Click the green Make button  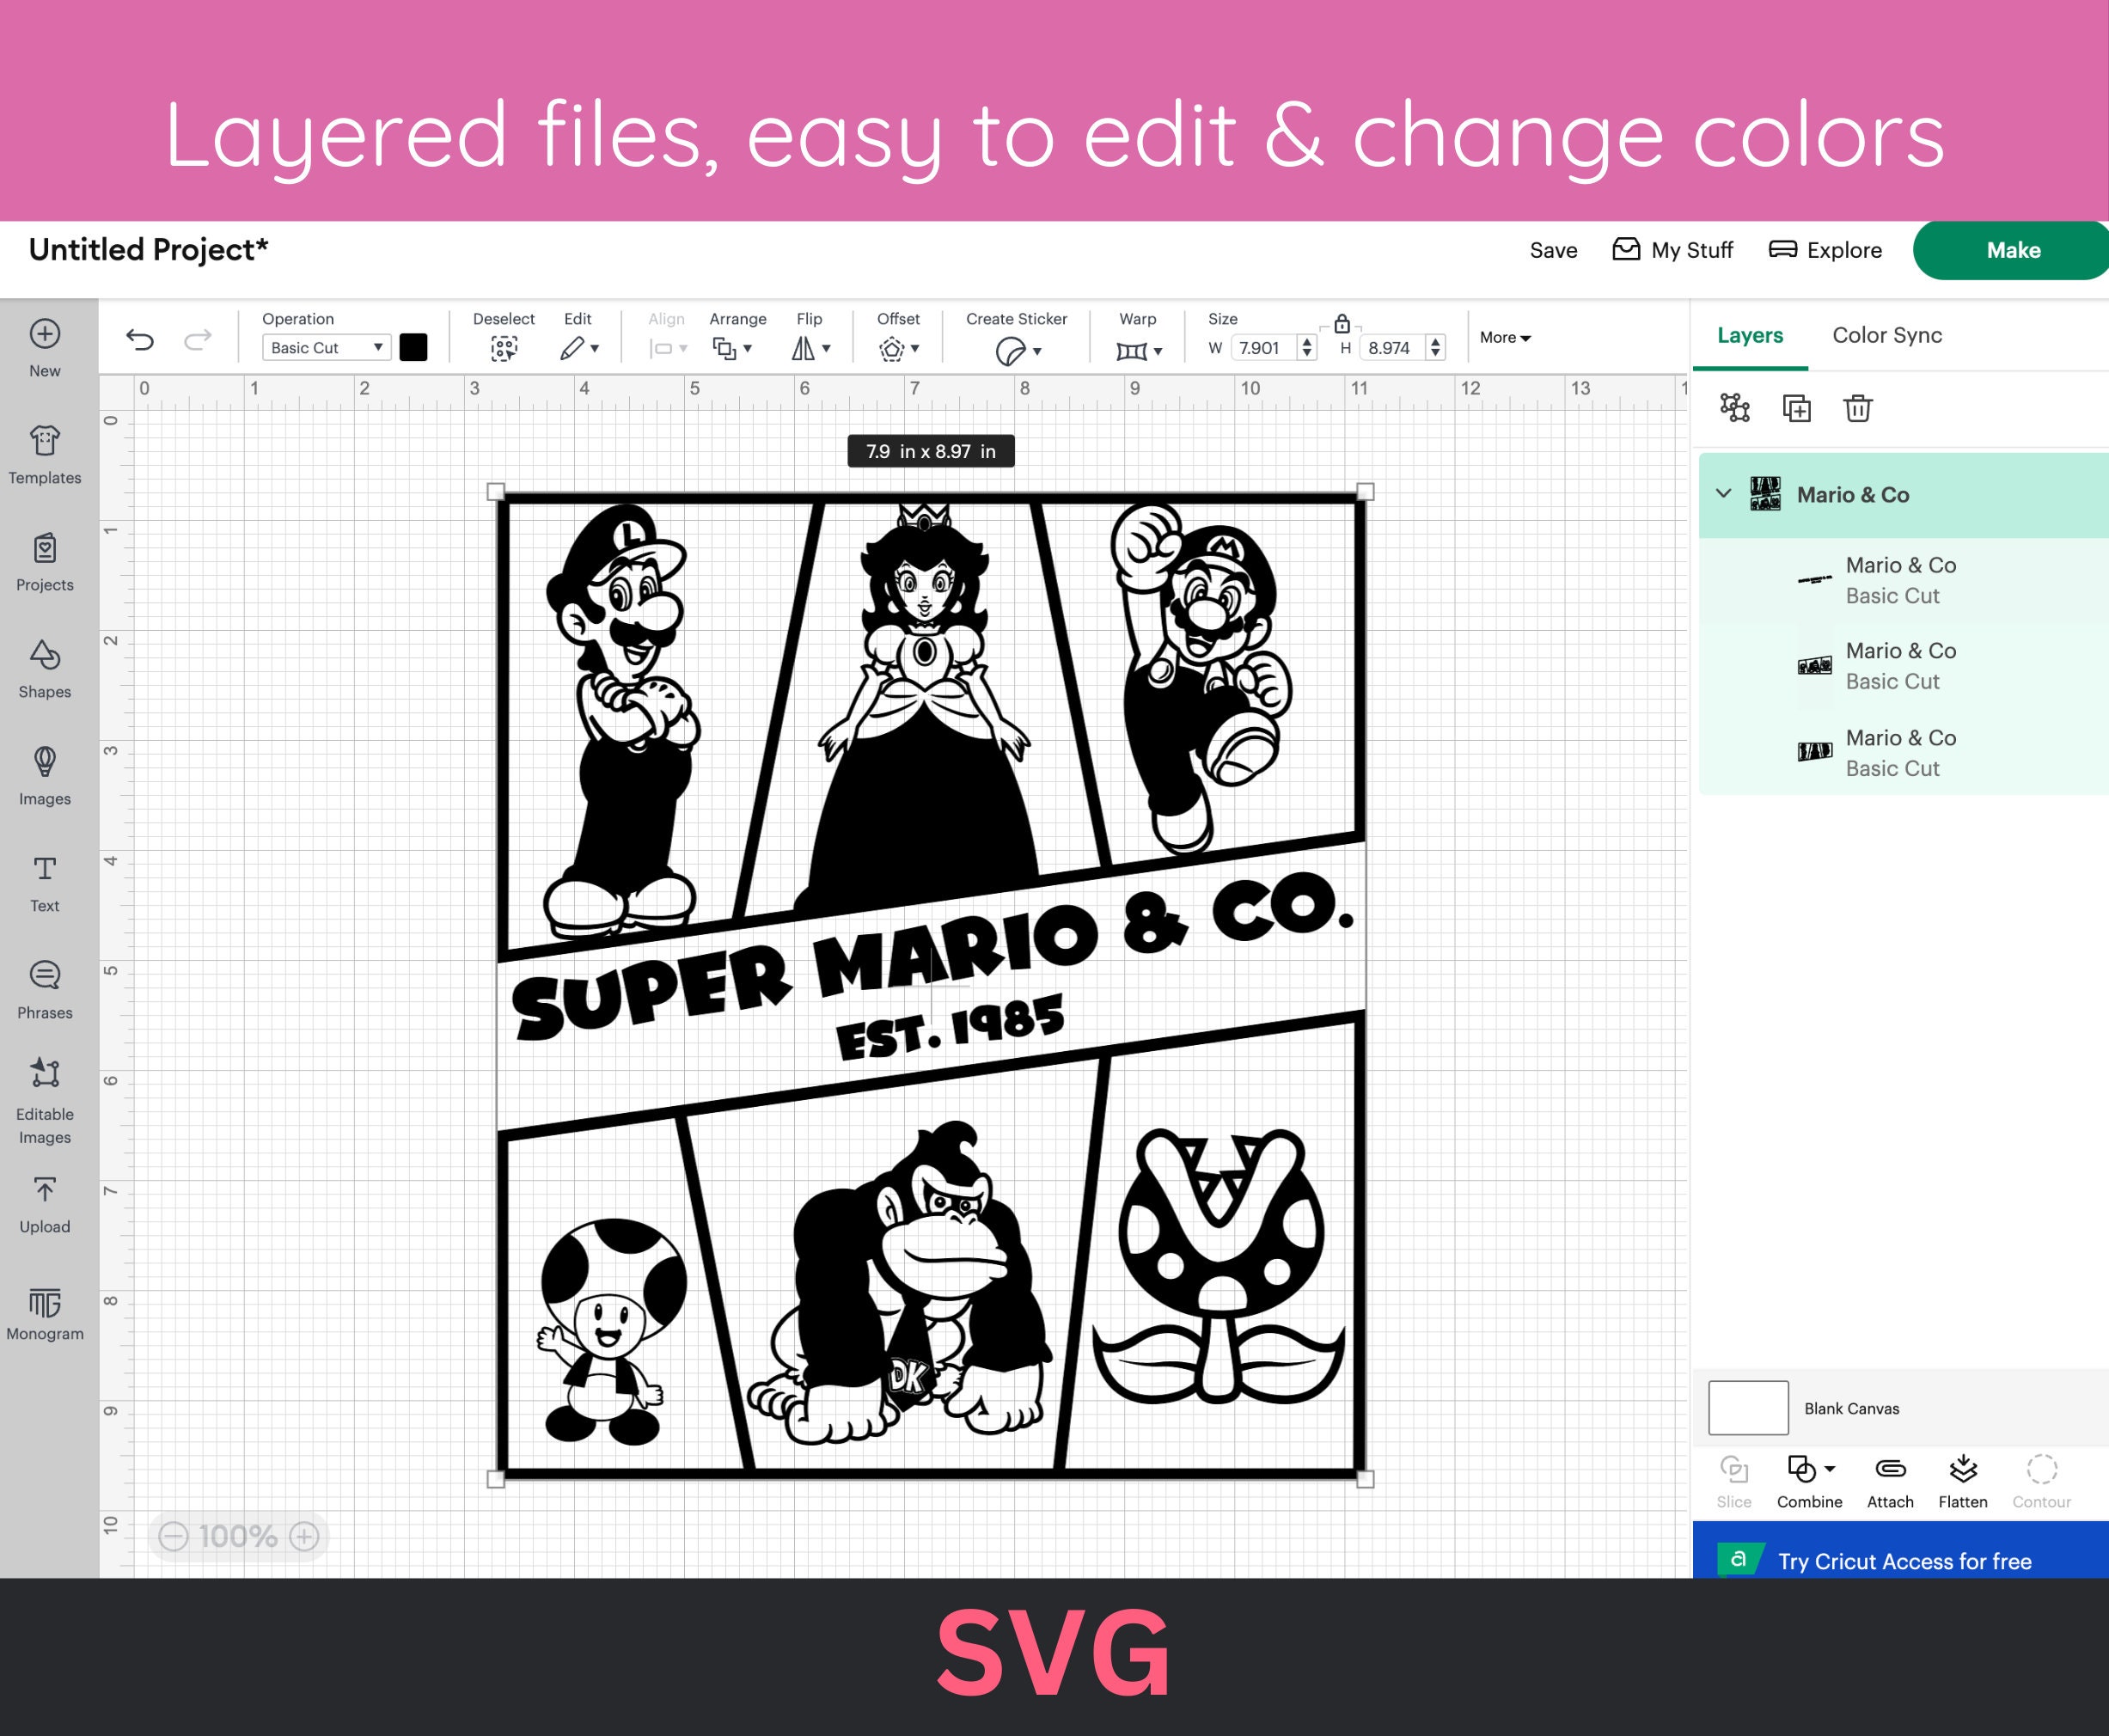(2011, 250)
